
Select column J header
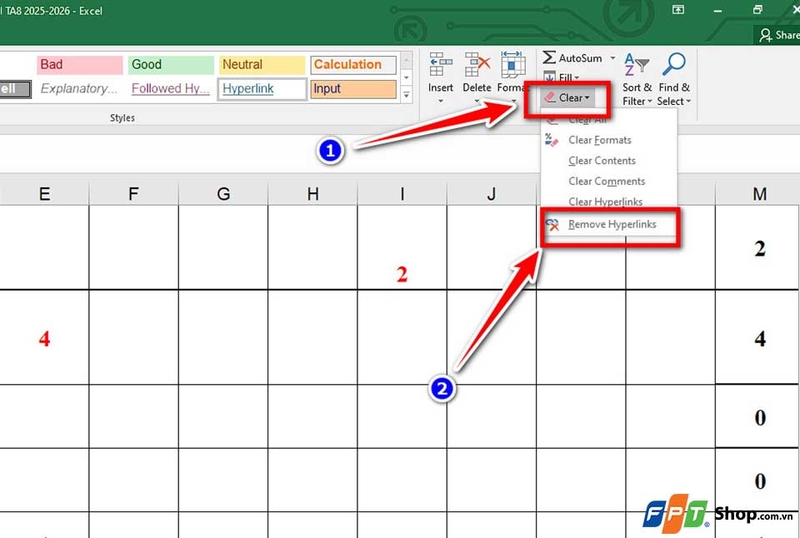click(x=491, y=194)
